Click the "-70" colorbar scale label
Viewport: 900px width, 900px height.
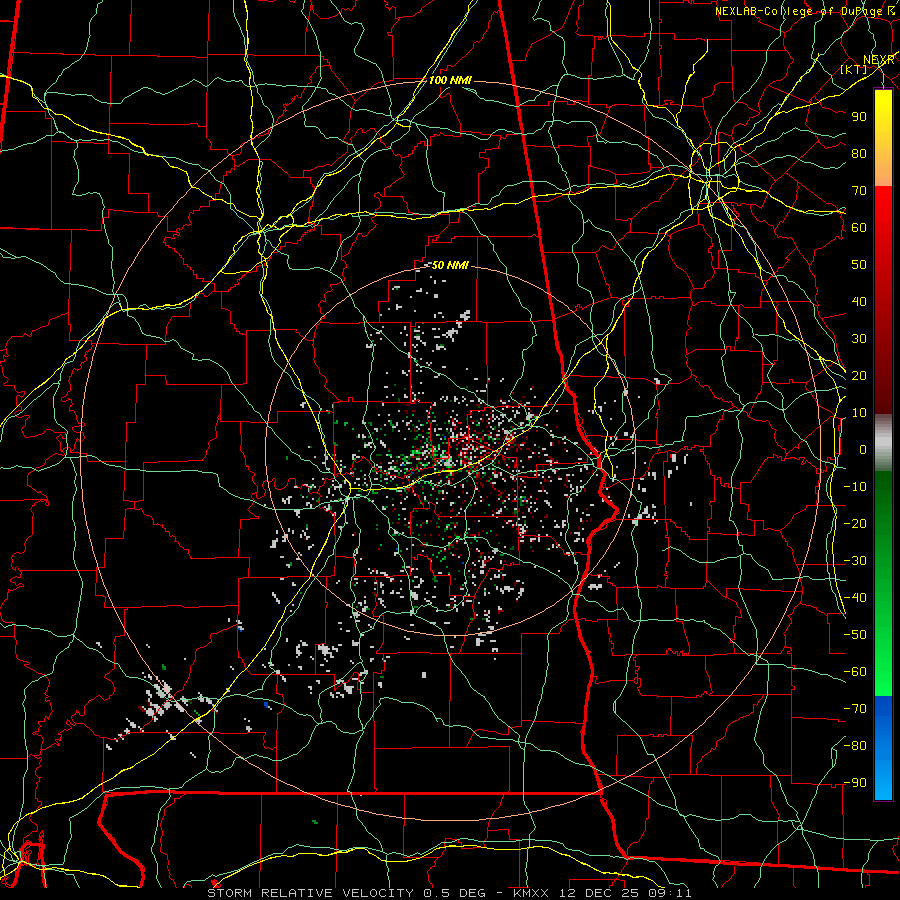point(855,709)
